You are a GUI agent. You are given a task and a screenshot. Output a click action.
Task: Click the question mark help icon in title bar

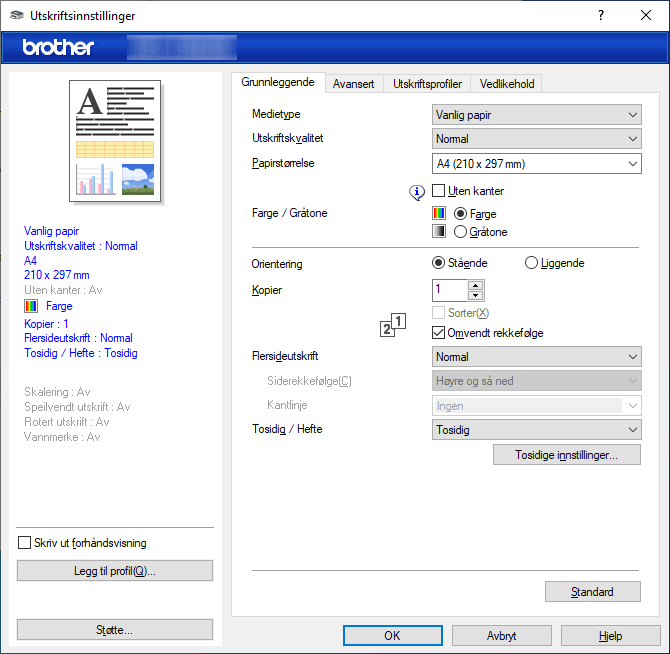point(600,16)
